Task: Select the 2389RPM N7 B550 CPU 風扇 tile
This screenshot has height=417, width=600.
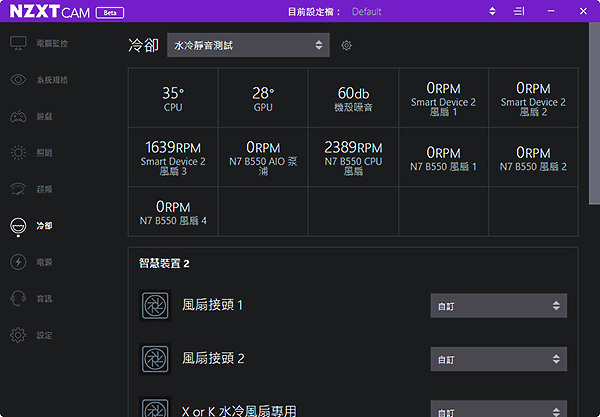Action: tap(353, 157)
